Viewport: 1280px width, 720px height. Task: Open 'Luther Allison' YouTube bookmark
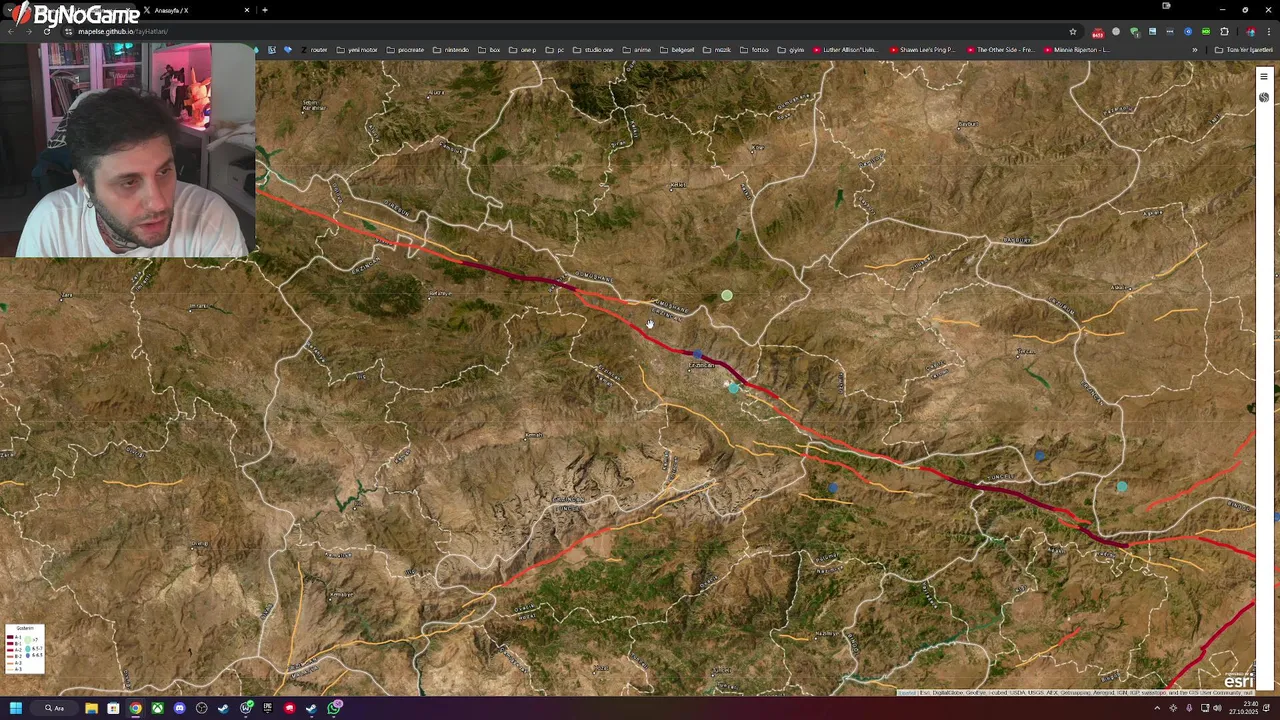(x=846, y=50)
